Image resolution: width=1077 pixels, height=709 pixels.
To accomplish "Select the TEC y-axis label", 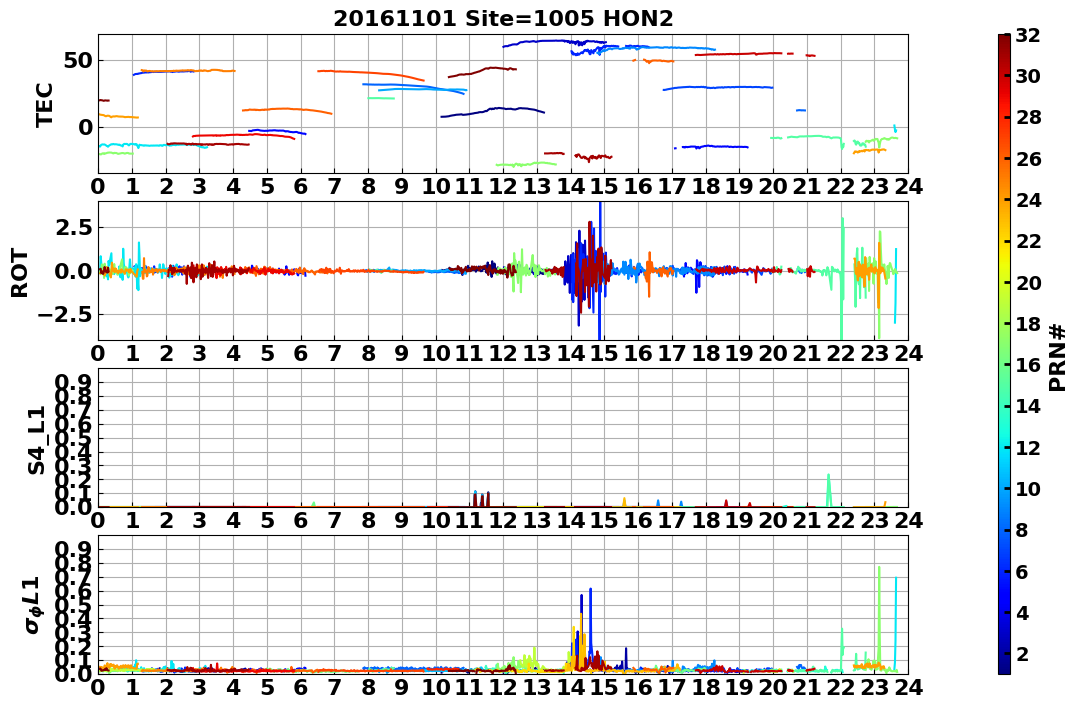I will [45, 105].
